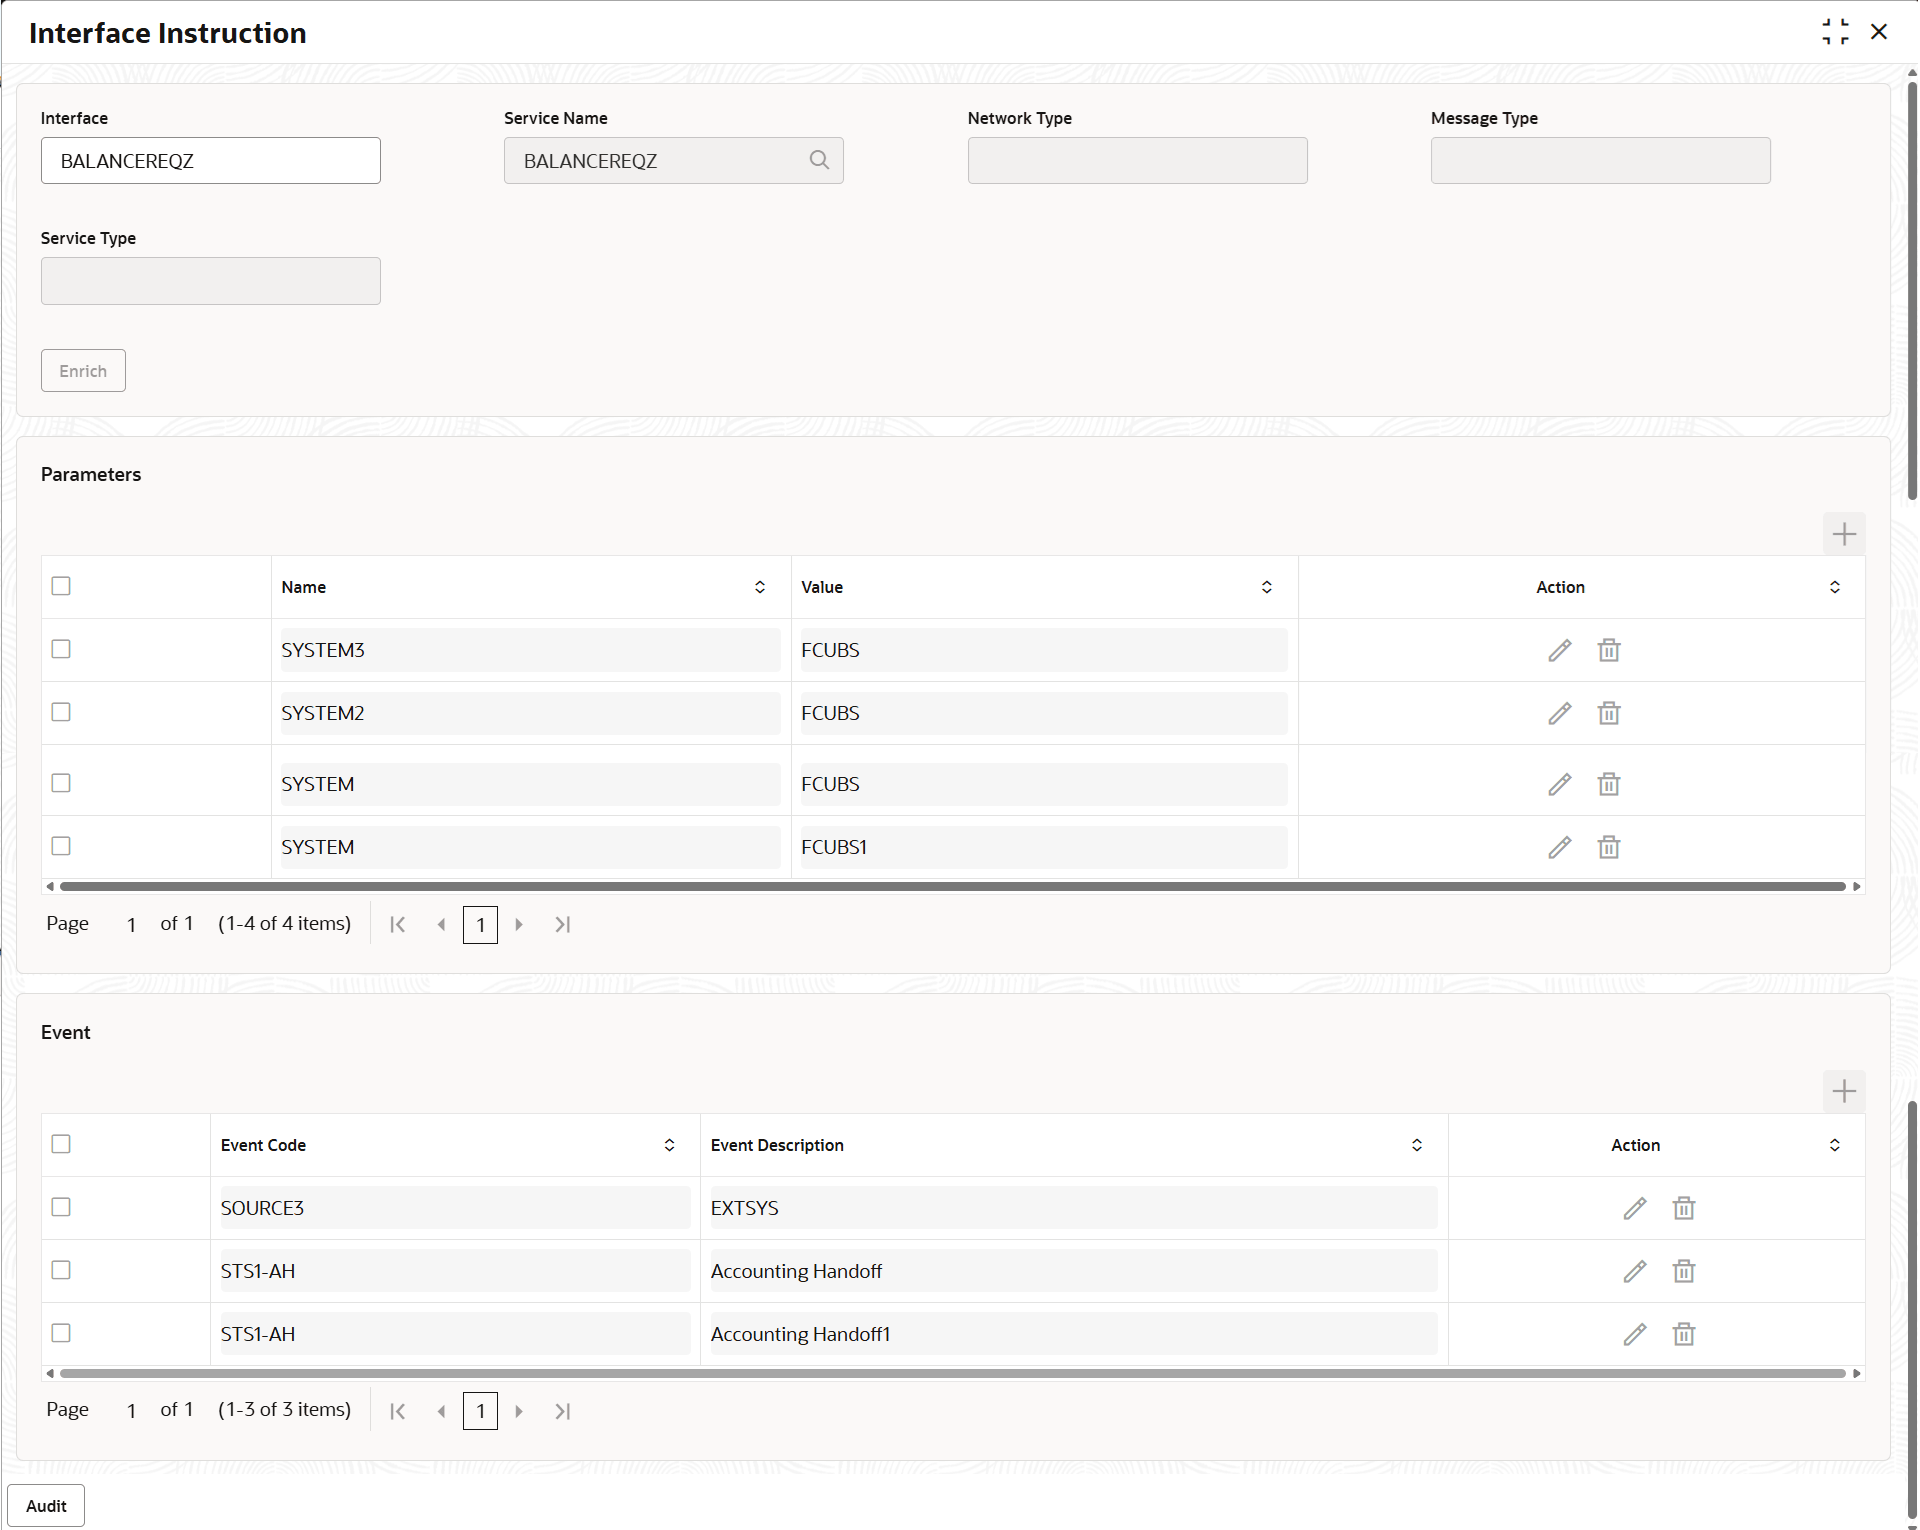Edit the SYSTEM3 parameter row
This screenshot has height=1530, width=1920.
(x=1559, y=650)
